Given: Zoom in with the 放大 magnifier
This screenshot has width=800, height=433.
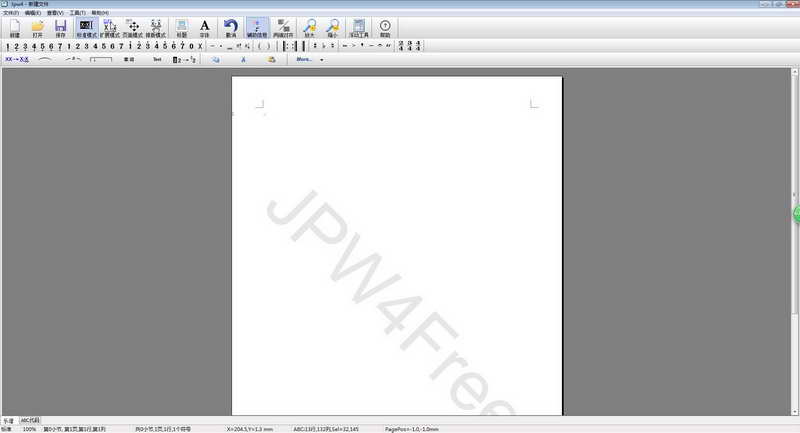Looking at the screenshot, I should 310,28.
